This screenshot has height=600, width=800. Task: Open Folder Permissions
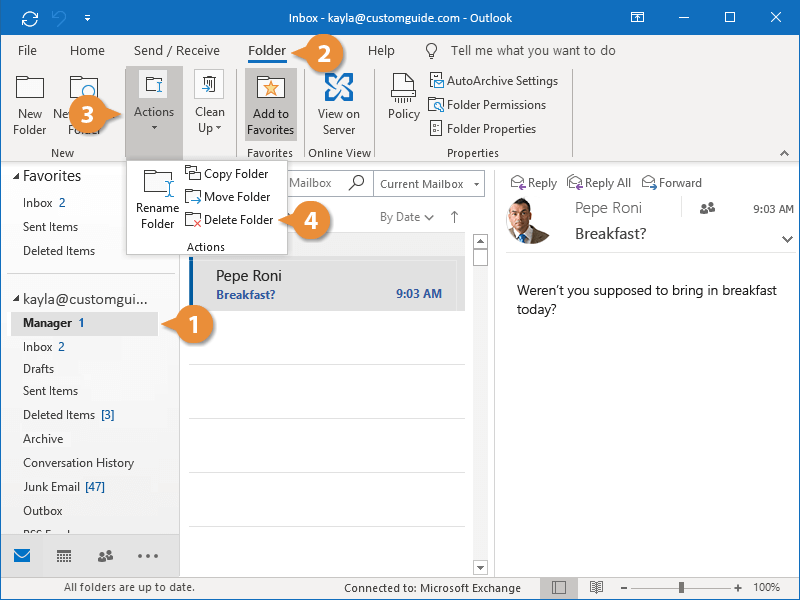coord(487,105)
